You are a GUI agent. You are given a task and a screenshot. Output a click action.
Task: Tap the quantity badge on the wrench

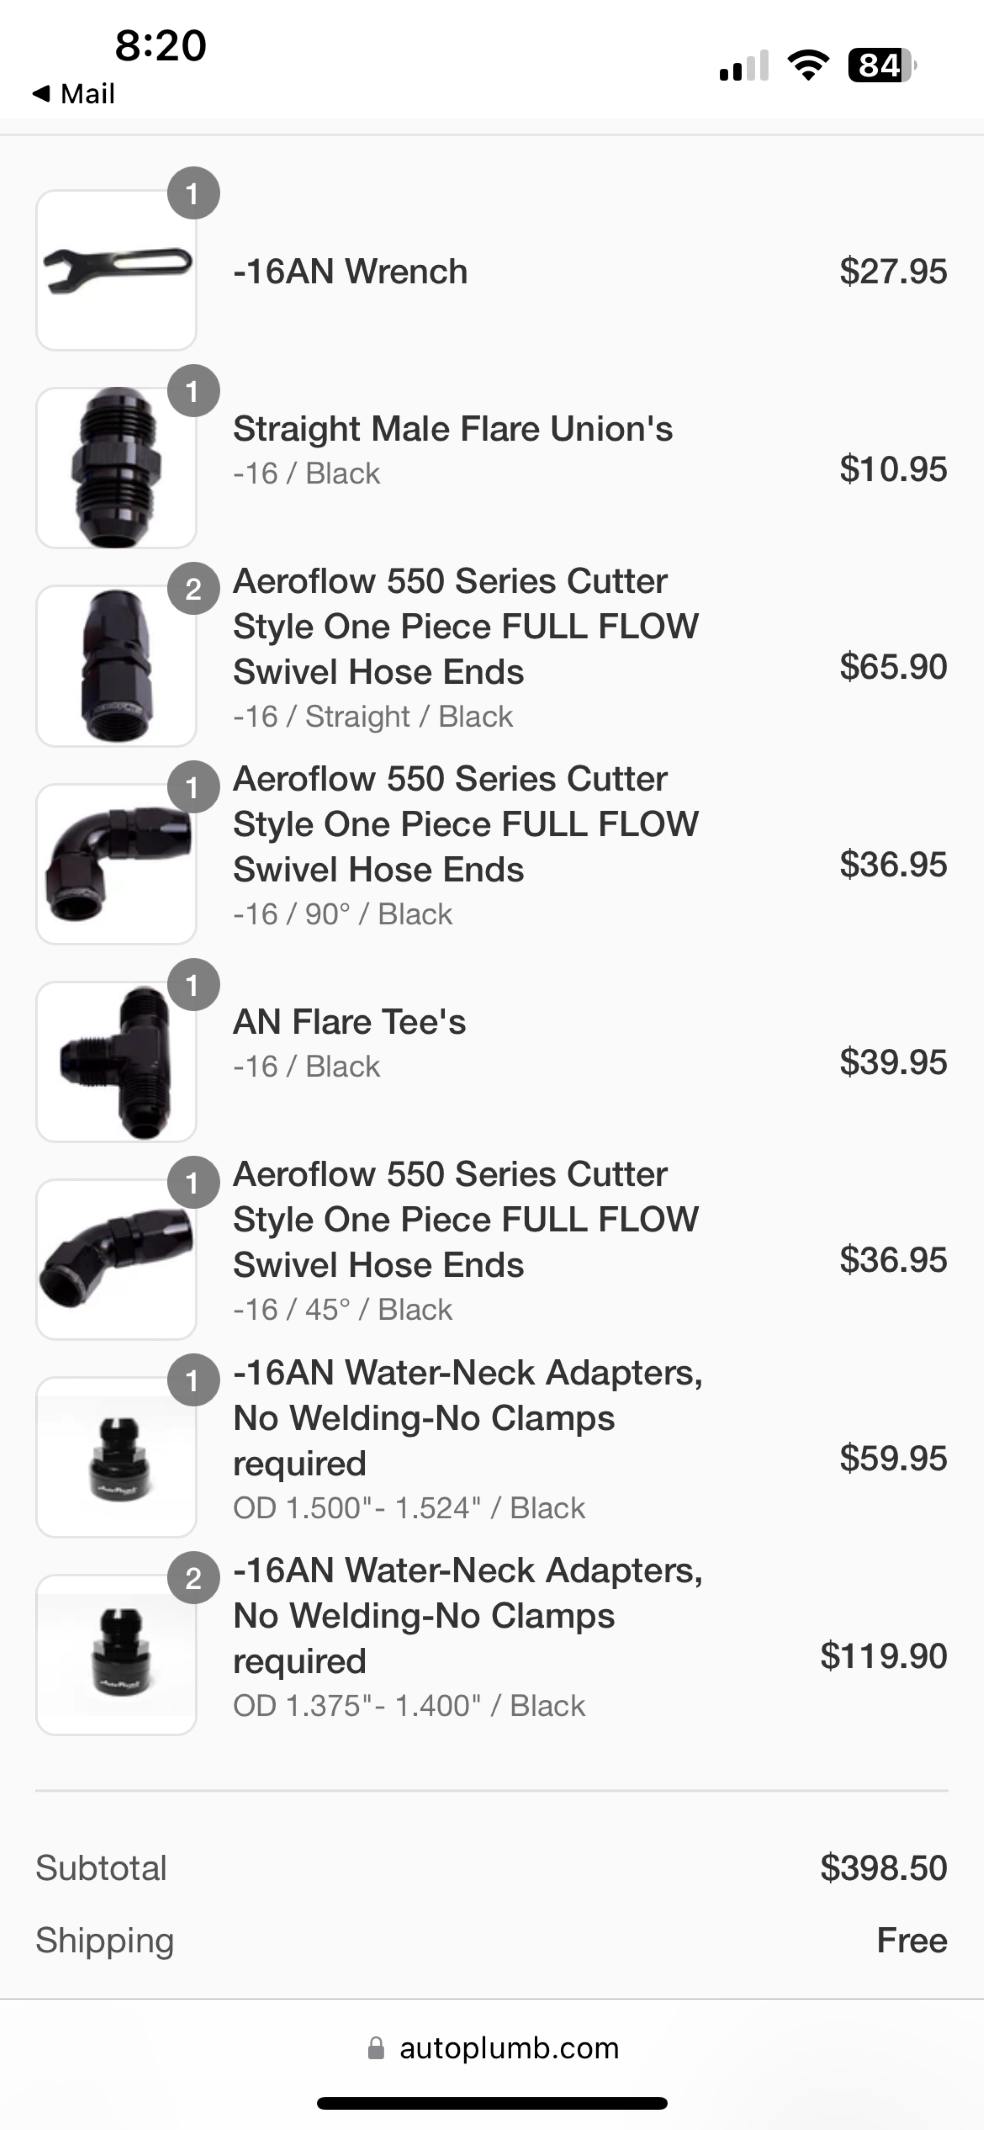(x=193, y=193)
